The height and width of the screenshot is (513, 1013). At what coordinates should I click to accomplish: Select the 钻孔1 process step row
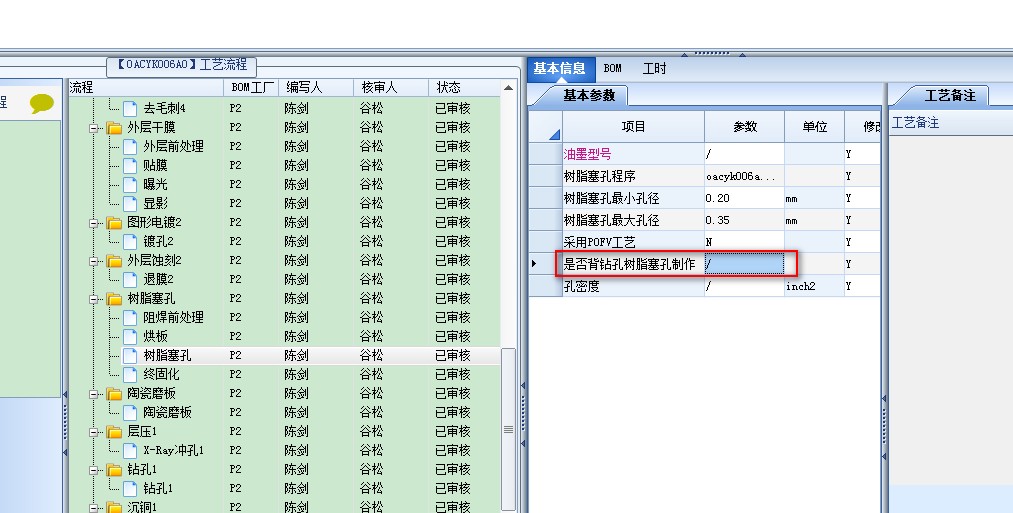click(284, 488)
